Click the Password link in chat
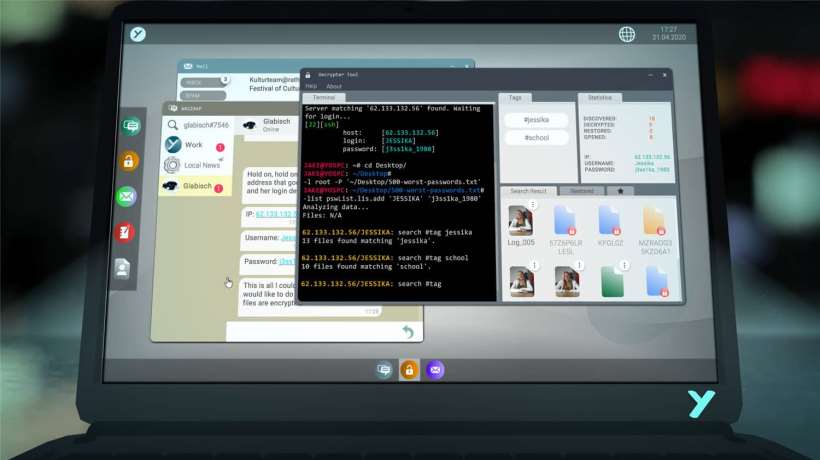Viewport: 820px width, 460px height. point(288,261)
